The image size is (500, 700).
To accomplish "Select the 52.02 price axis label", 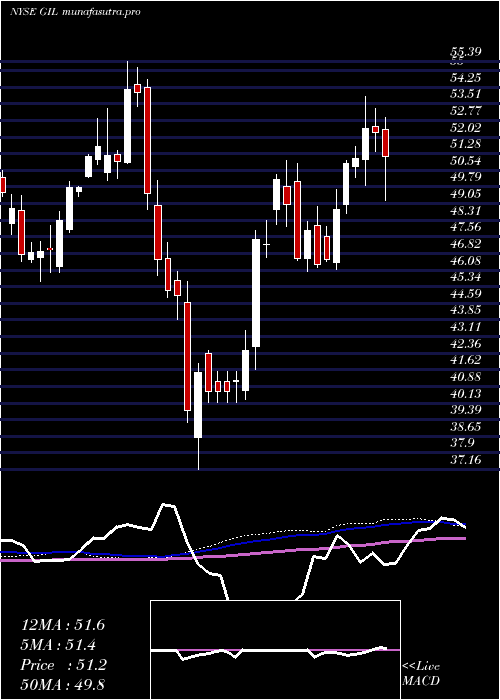I will (x=465, y=128).
